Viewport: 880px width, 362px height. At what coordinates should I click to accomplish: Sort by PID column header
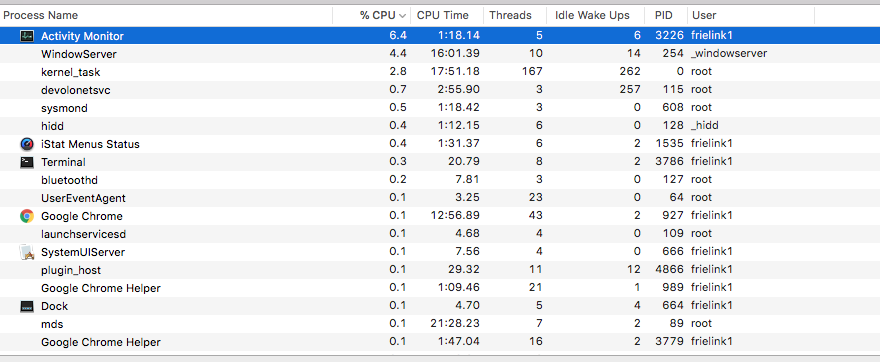click(667, 15)
